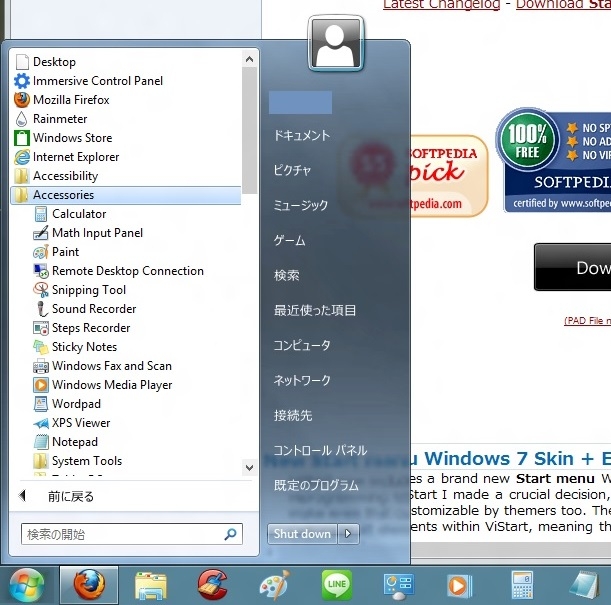The width and height of the screenshot is (611, 605).
Task: Follow the PAD File link
Action: pos(587,321)
